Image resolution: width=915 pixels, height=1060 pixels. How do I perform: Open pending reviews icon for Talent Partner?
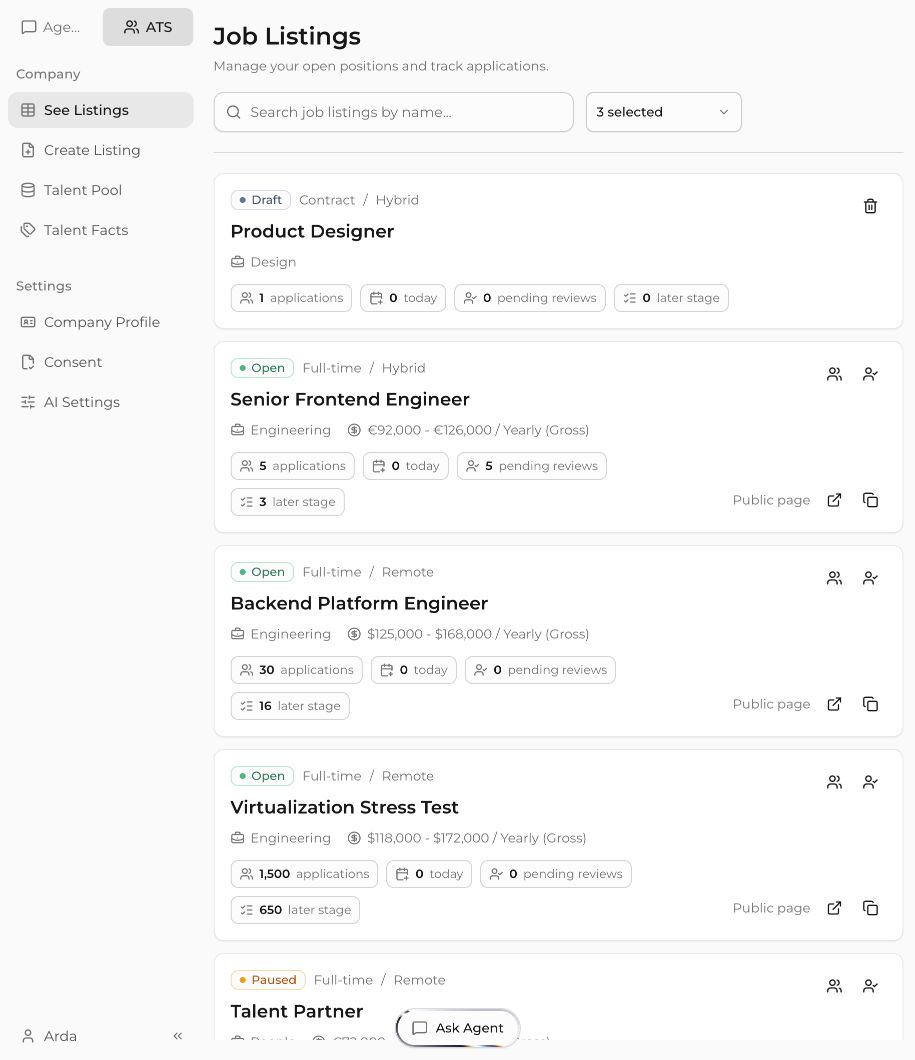point(870,986)
